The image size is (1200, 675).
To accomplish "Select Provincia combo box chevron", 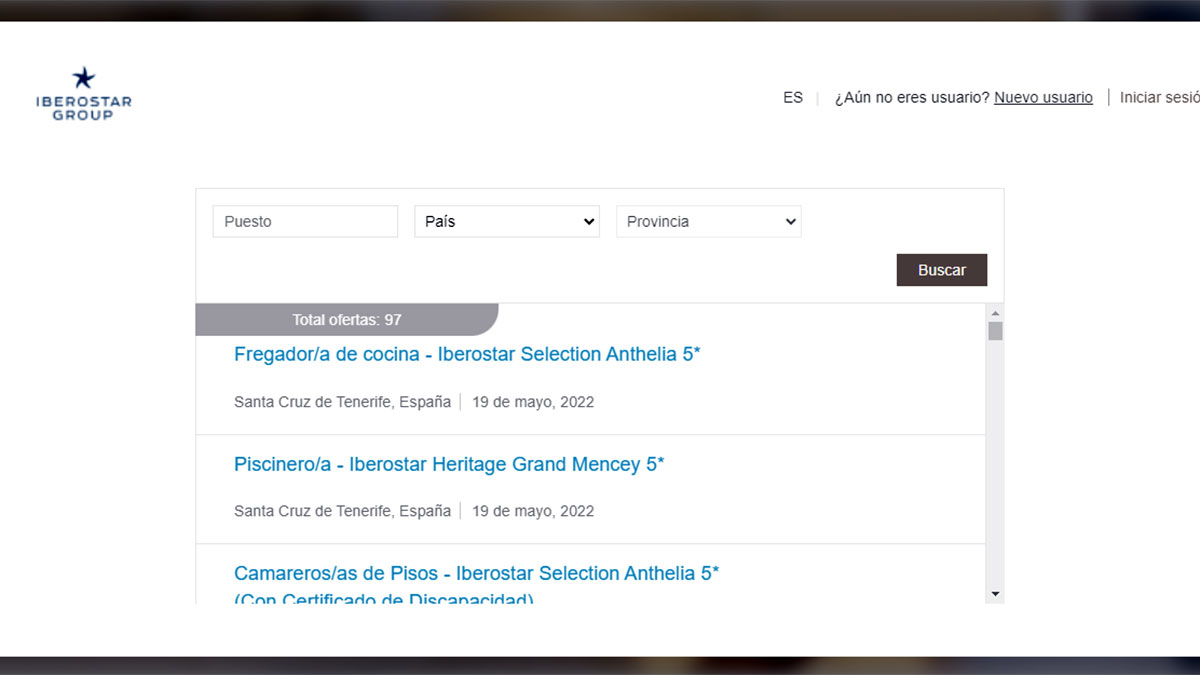I will tap(790, 221).
